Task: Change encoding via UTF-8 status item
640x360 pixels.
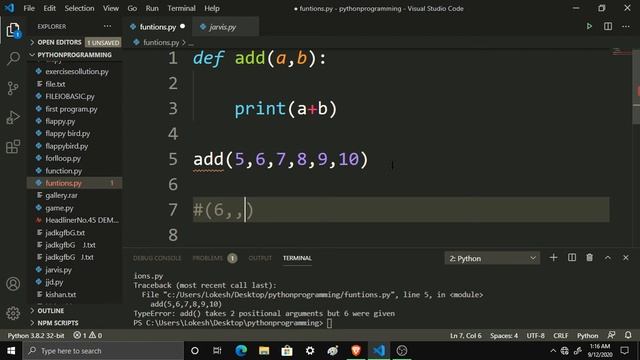Action: pyautogui.click(x=536, y=336)
